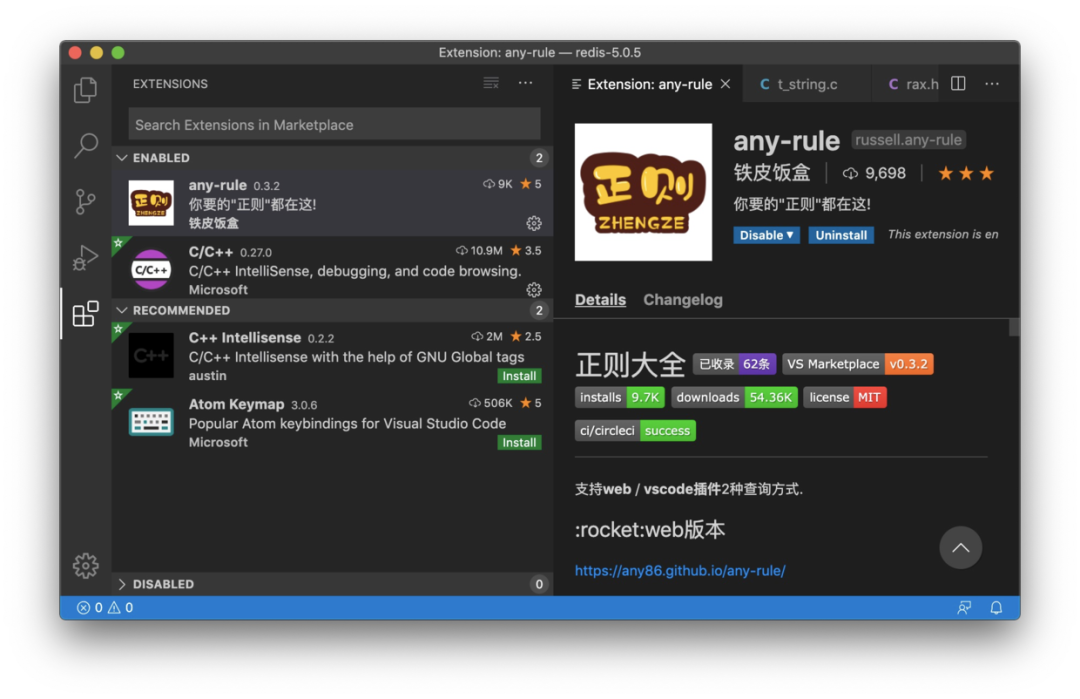Click the errors and warnings status indicator
The width and height of the screenshot is (1080, 699).
[105, 607]
